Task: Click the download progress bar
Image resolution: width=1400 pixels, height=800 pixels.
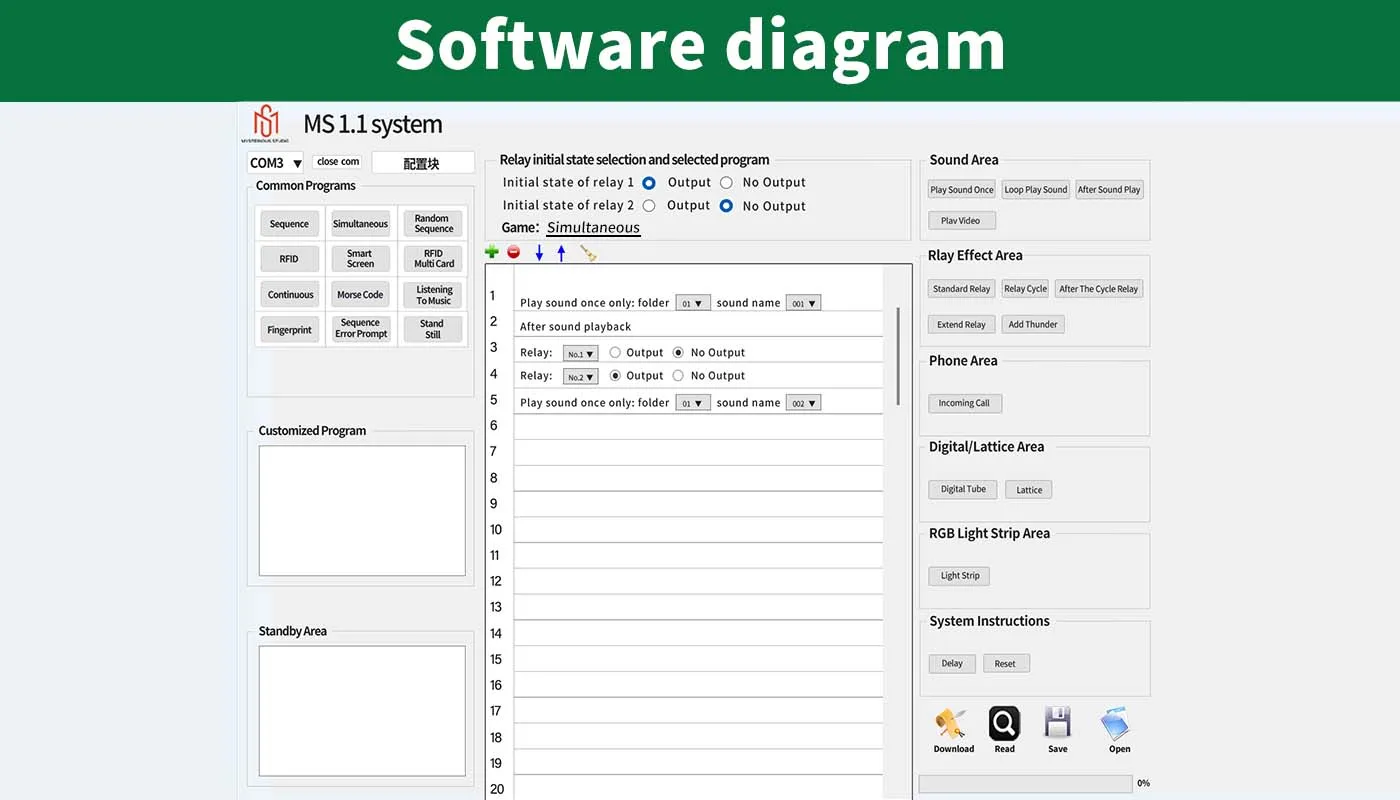Action: (1025, 784)
